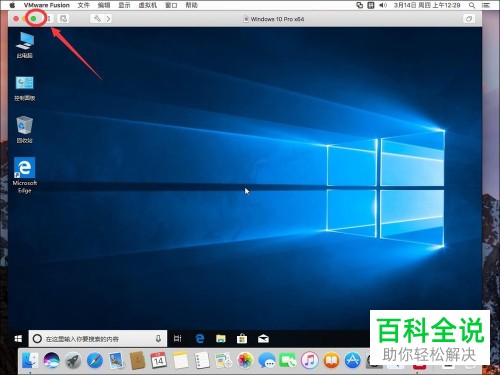
Task: Open the 显示 menu
Action: click(x=124, y=5)
